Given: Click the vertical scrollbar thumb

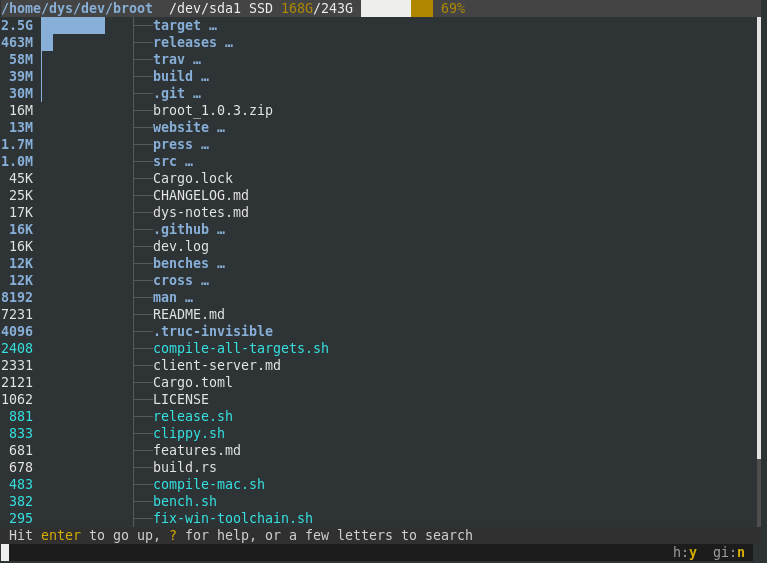Looking at the screenshot, I should click(759, 238).
